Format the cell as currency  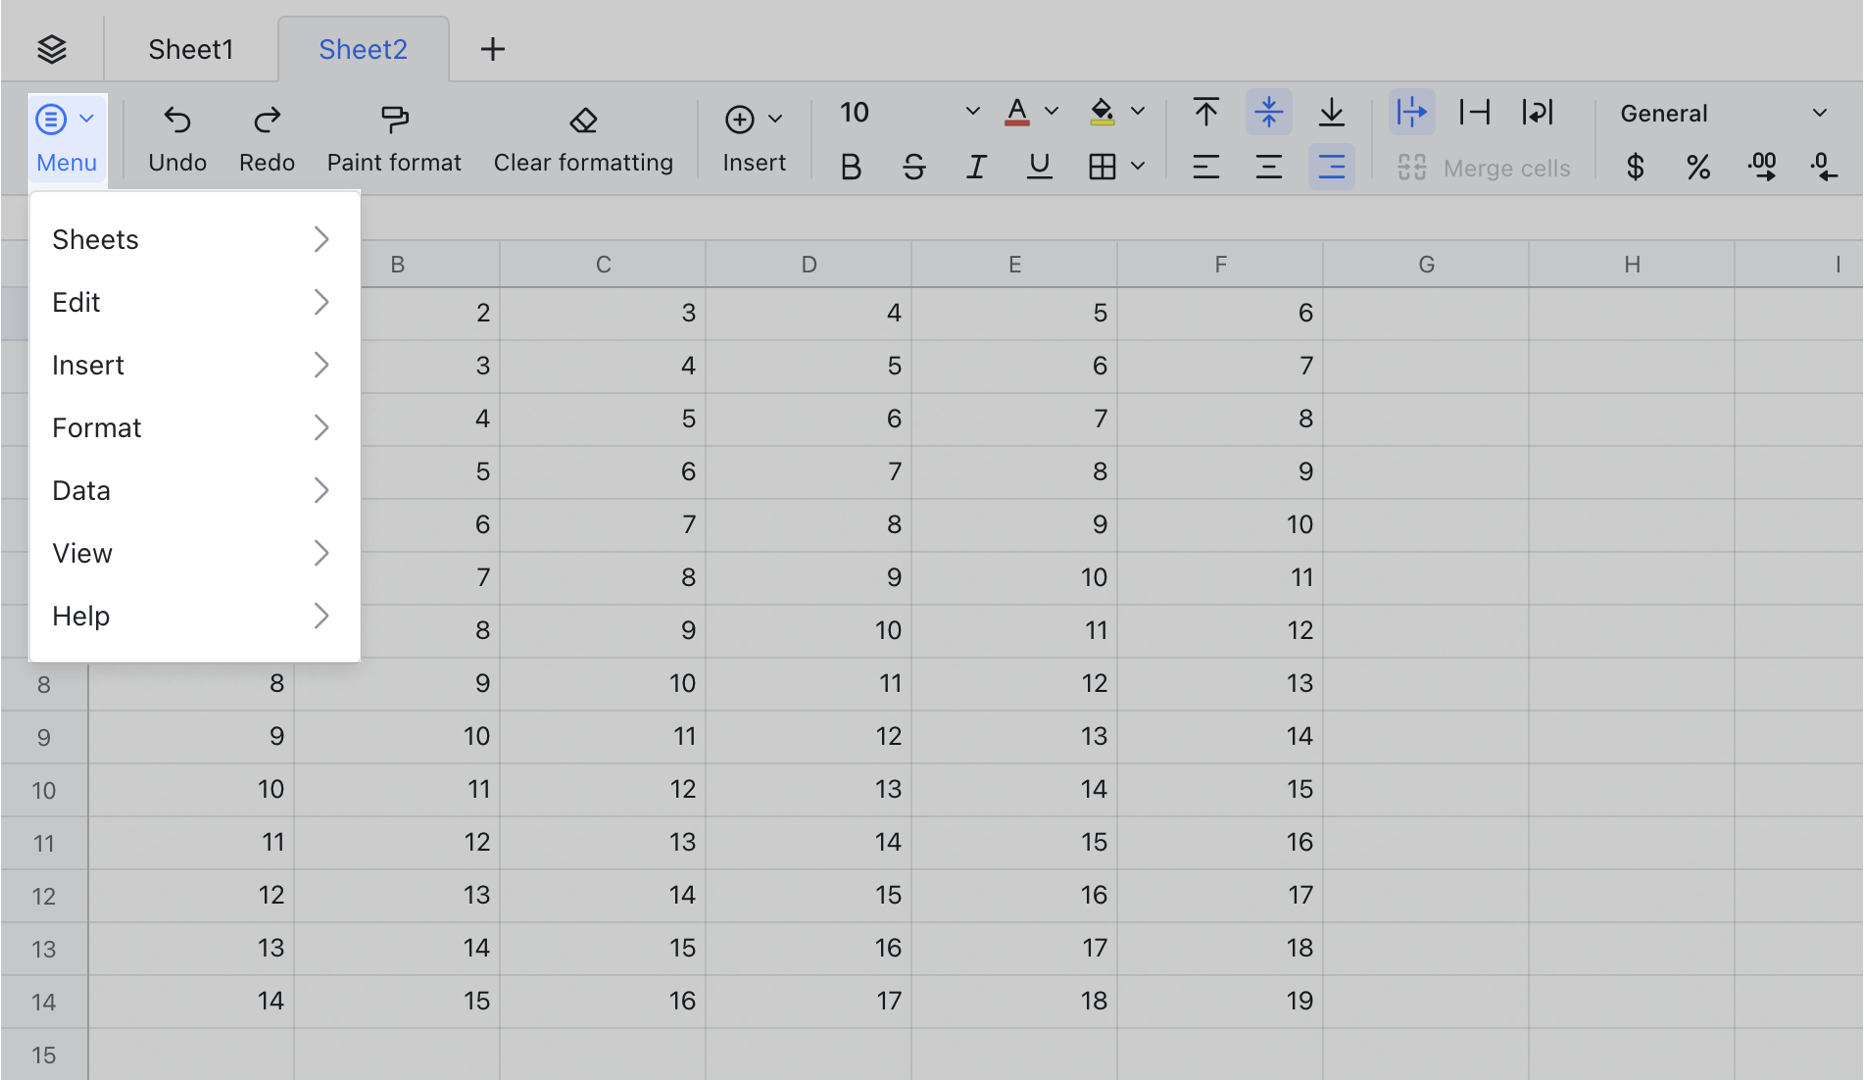(x=1635, y=167)
